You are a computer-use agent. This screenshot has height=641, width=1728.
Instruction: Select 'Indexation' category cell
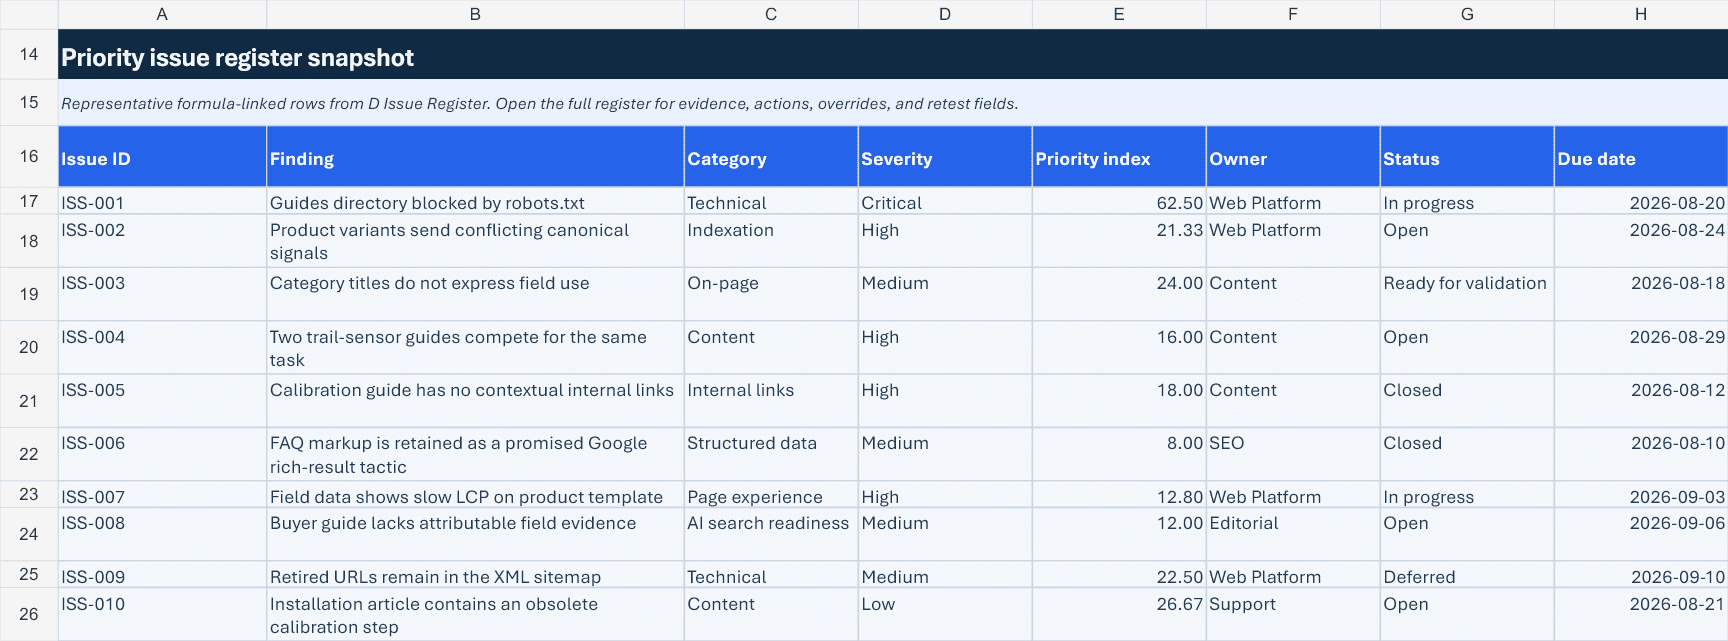tap(771, 241)
